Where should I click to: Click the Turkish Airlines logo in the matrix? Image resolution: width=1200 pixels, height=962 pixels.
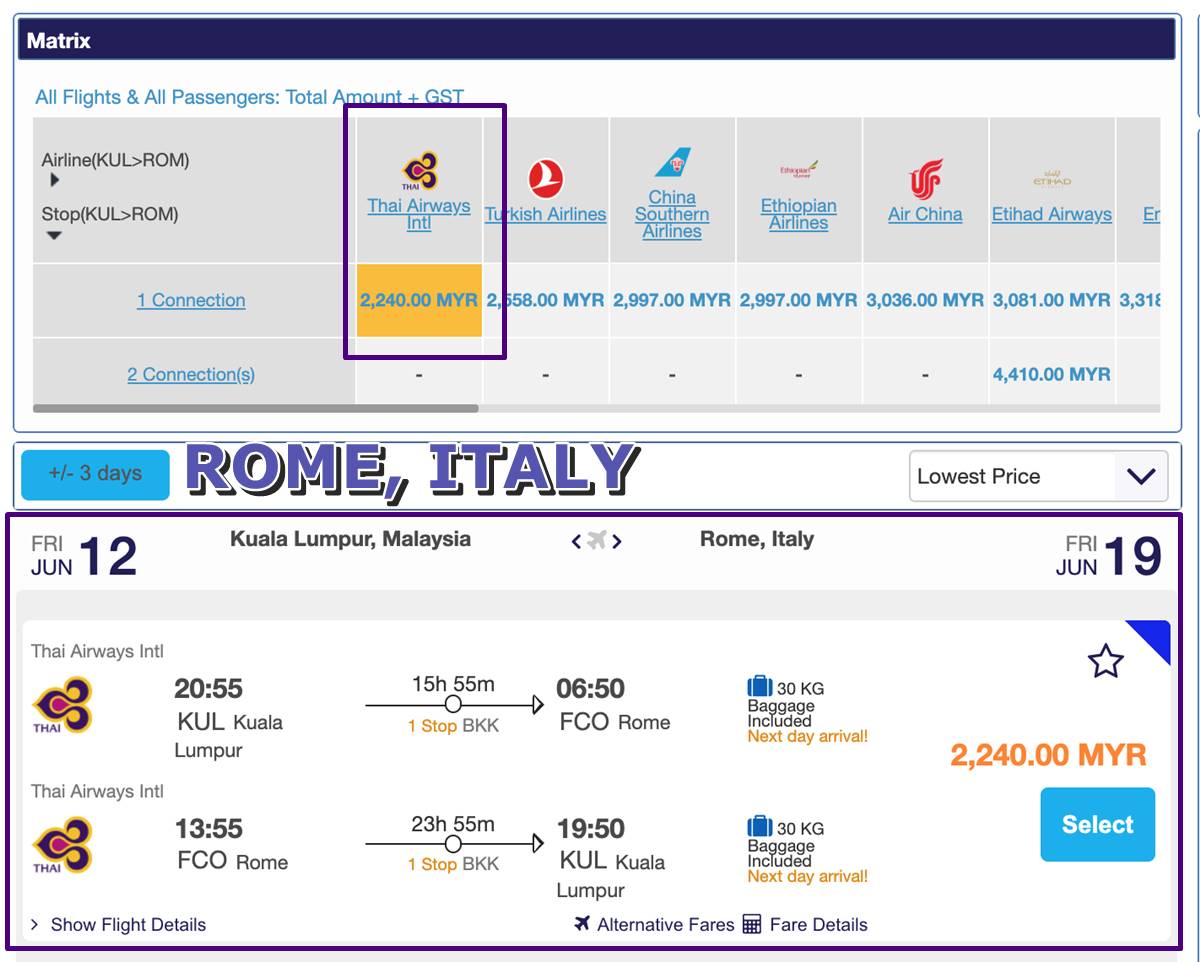tap(545, 180)
